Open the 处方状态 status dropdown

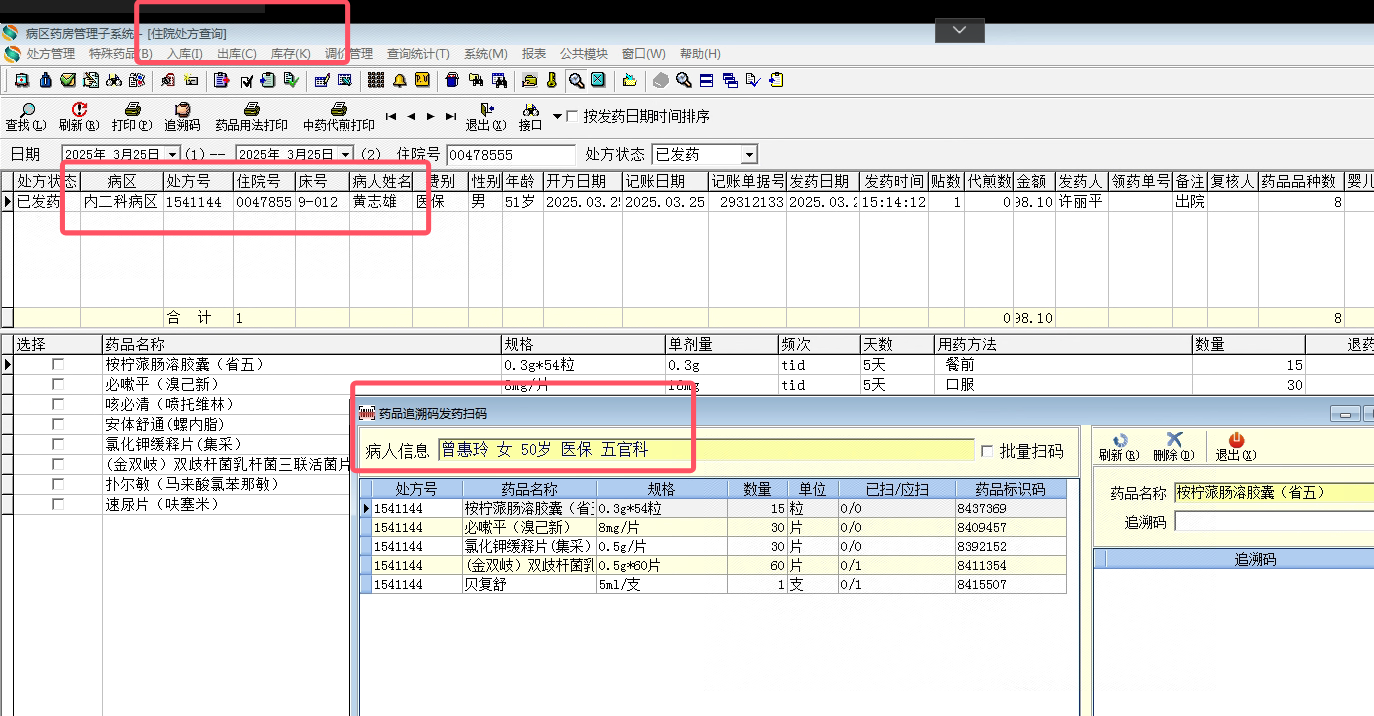pos(749,155)
